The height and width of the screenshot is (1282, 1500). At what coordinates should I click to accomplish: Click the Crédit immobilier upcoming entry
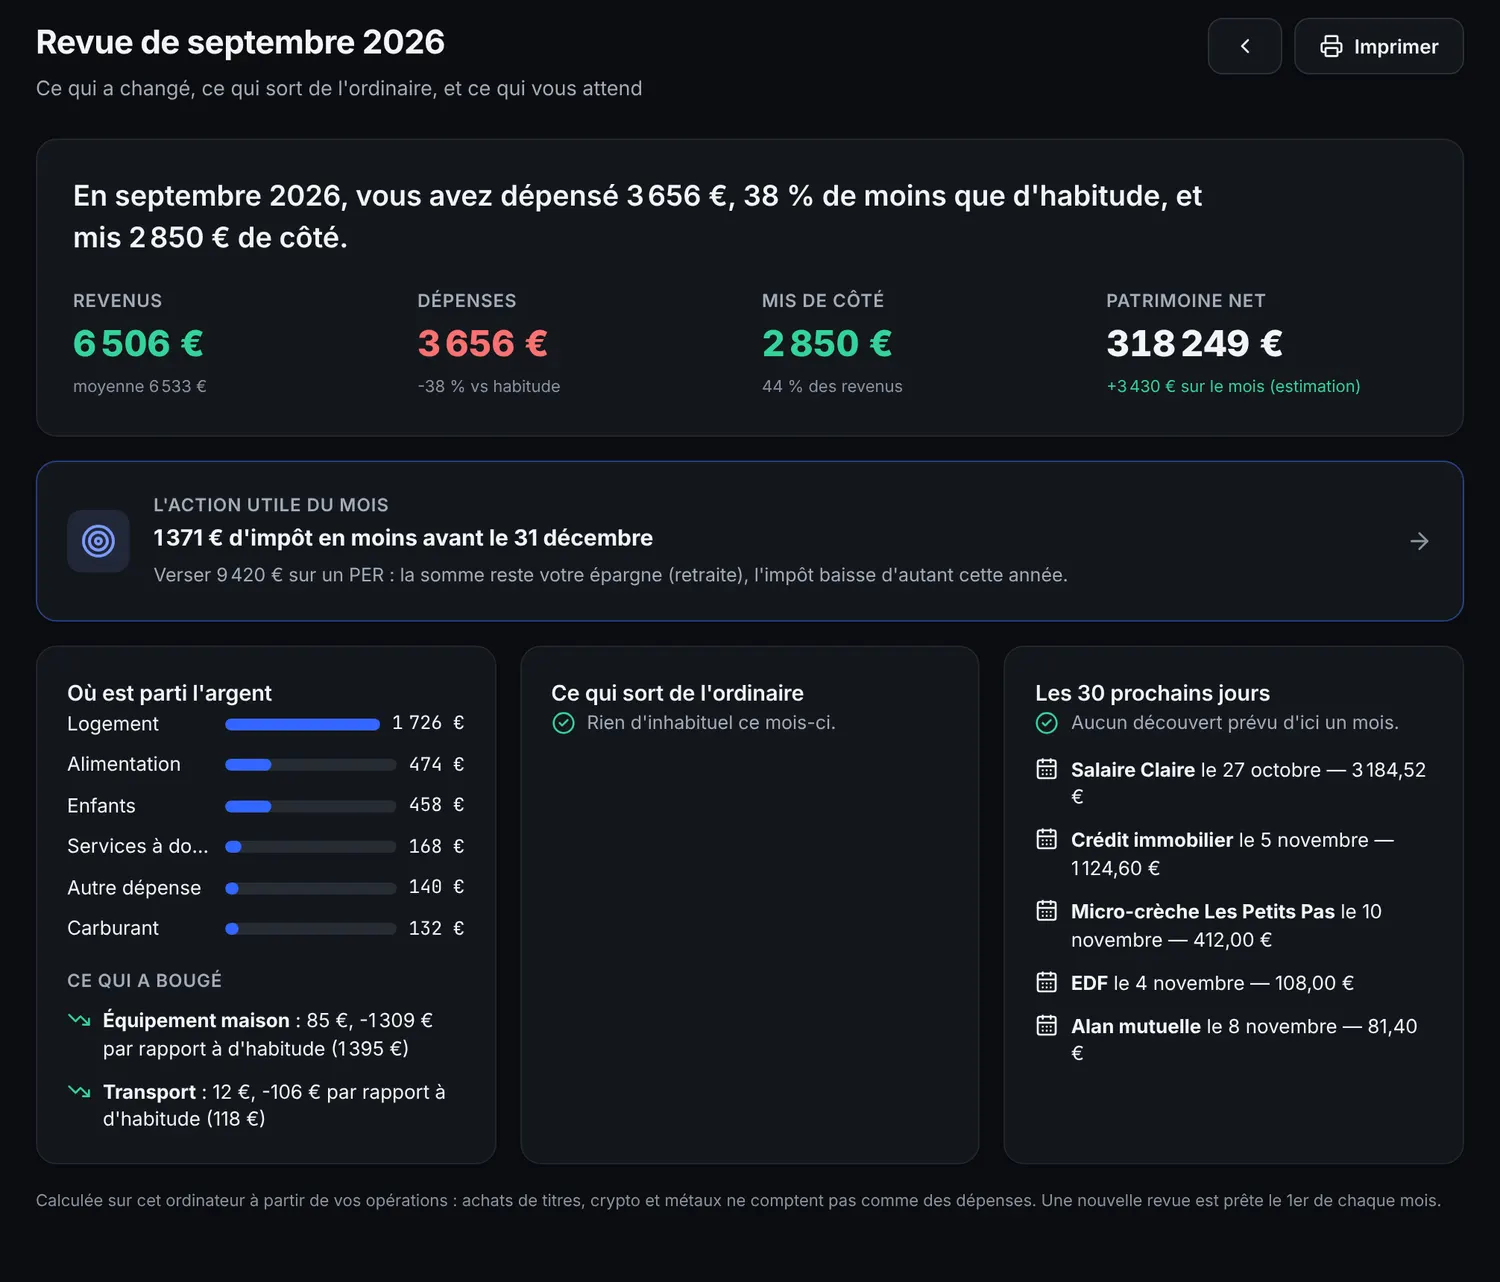[x=1233, y=854]
